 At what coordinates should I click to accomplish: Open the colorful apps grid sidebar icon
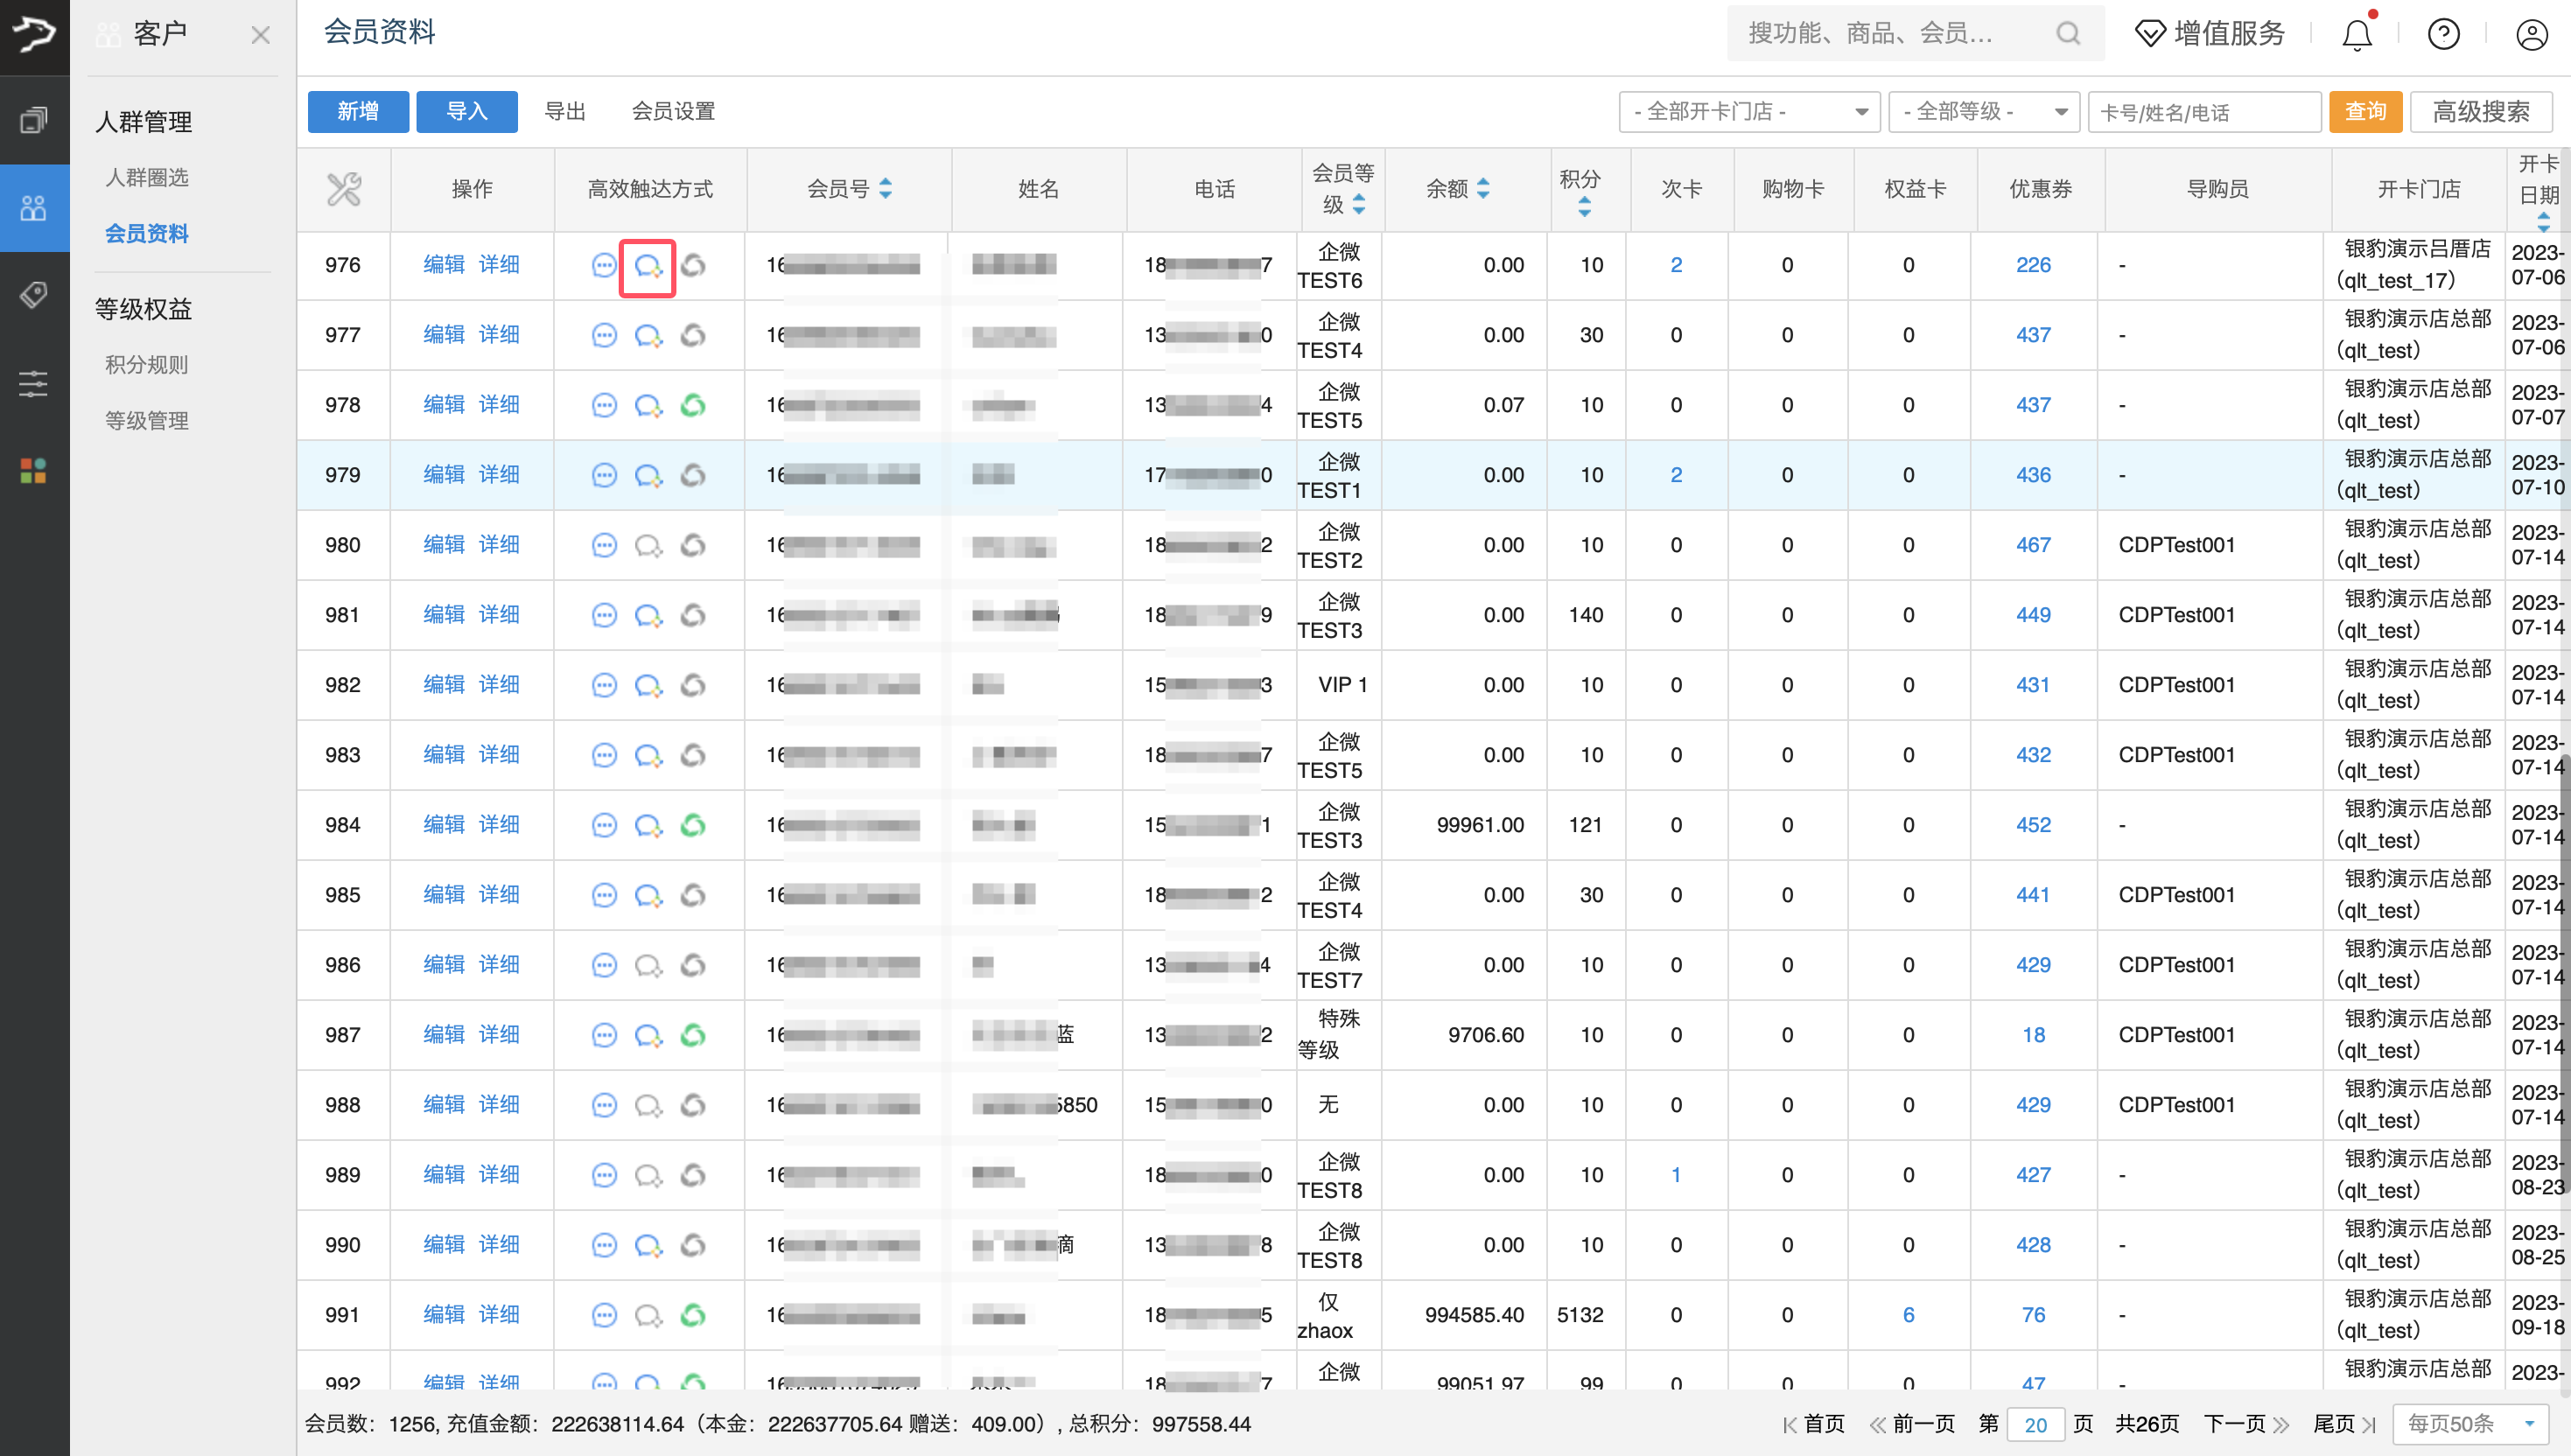34,470
